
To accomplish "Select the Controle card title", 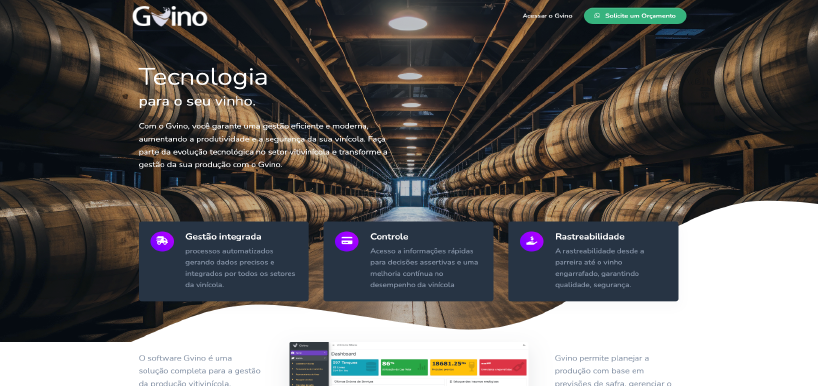I will pyautogui.click(x=389, y=237).
